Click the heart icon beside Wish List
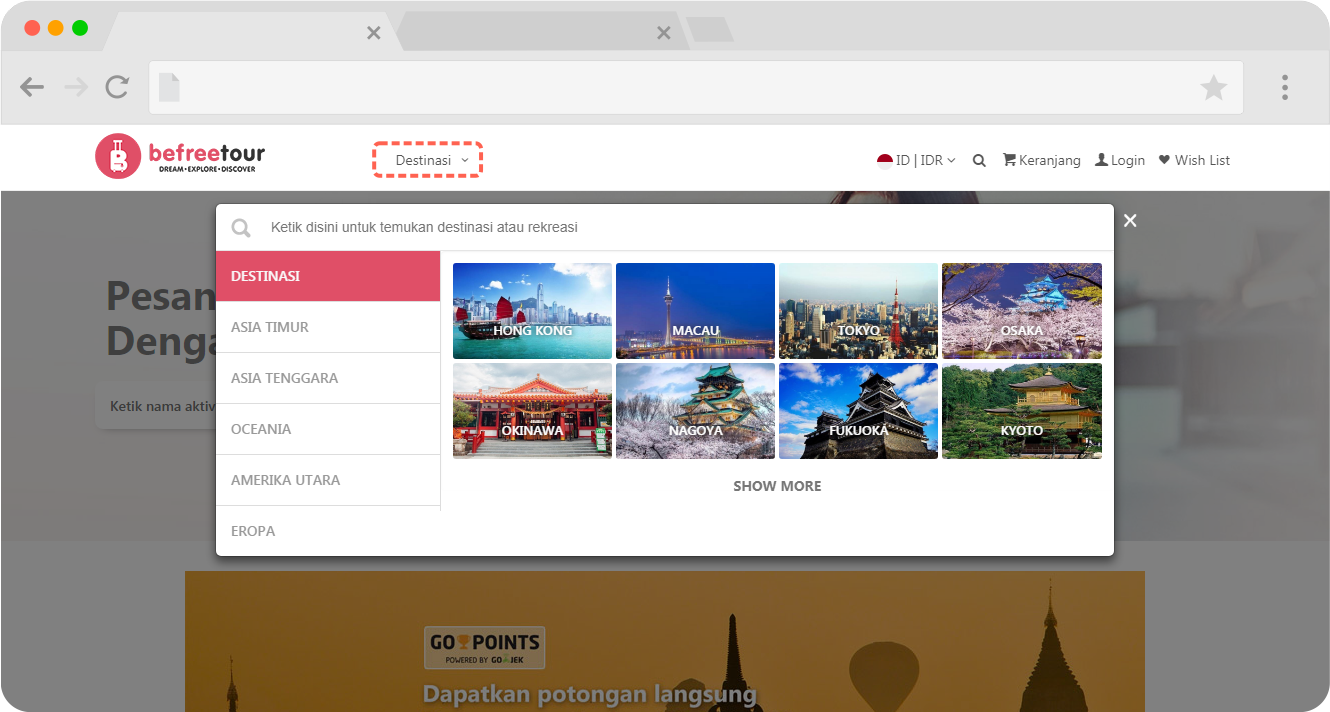This screenshot has width=1330, height=712. [1164, 160]
